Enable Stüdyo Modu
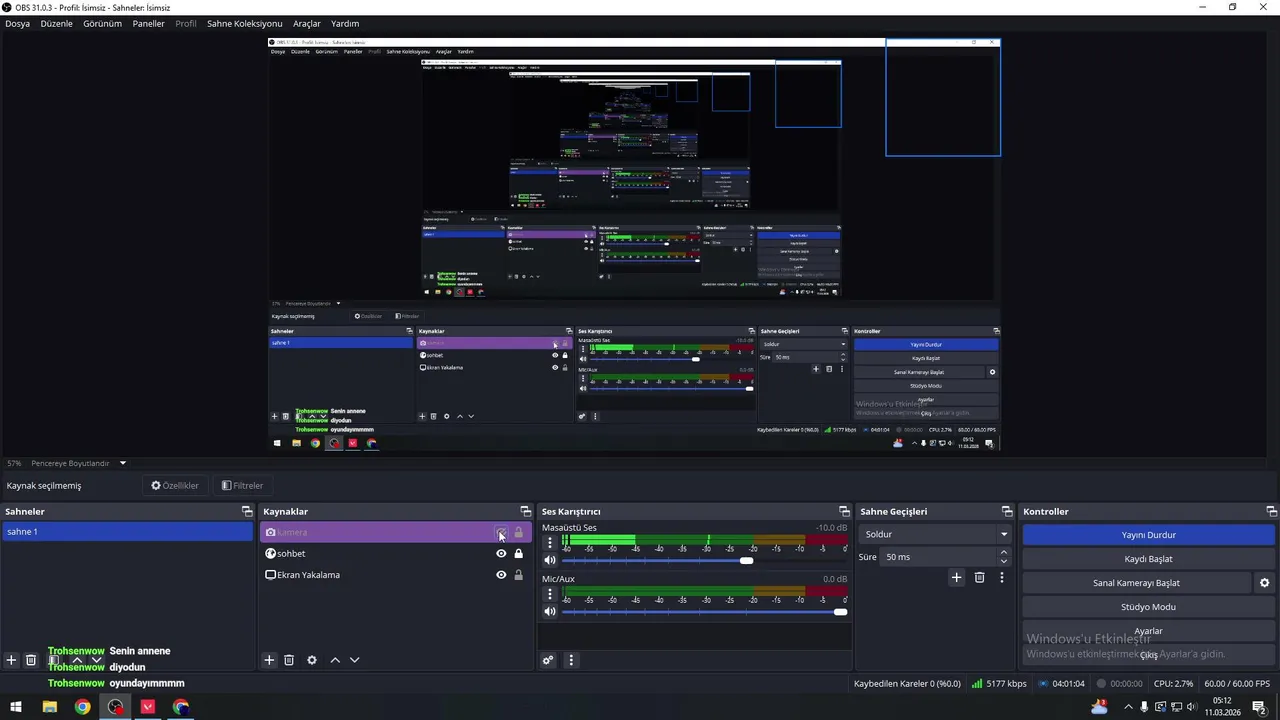1280x720 pixels. (x=1148, y=607)
